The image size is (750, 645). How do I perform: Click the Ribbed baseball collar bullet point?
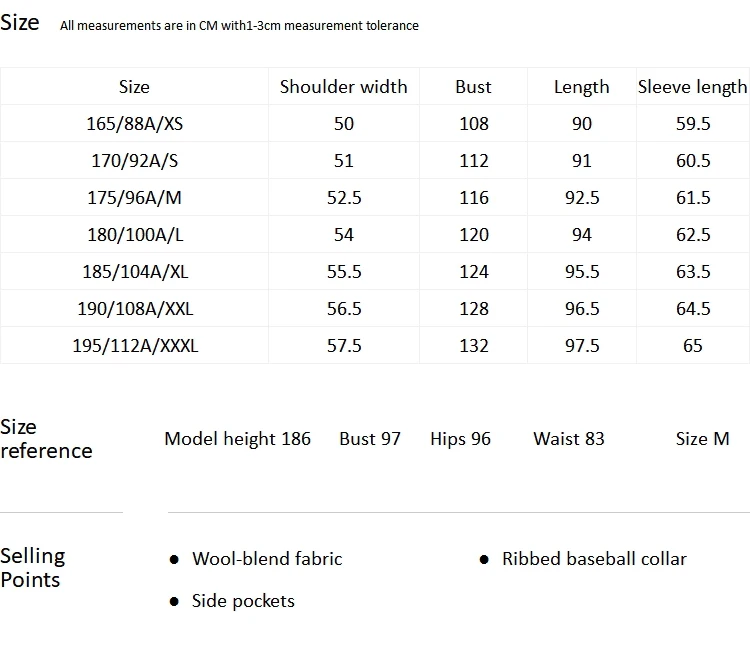(594, 559)
